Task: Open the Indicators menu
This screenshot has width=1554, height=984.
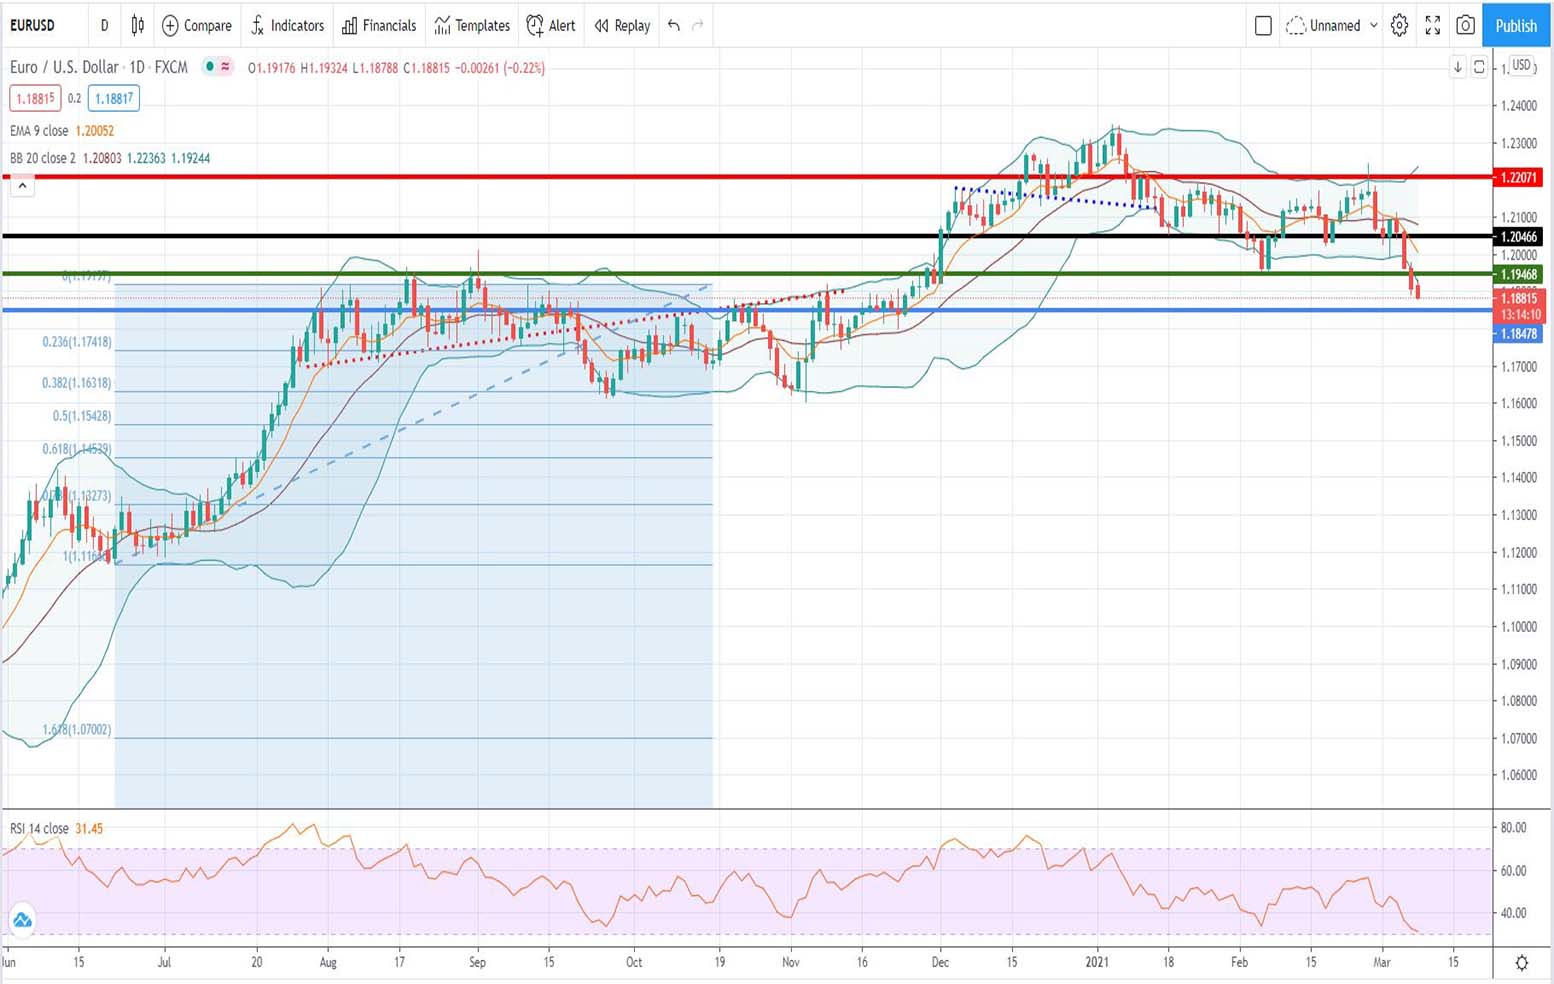Action: [287, 25]
